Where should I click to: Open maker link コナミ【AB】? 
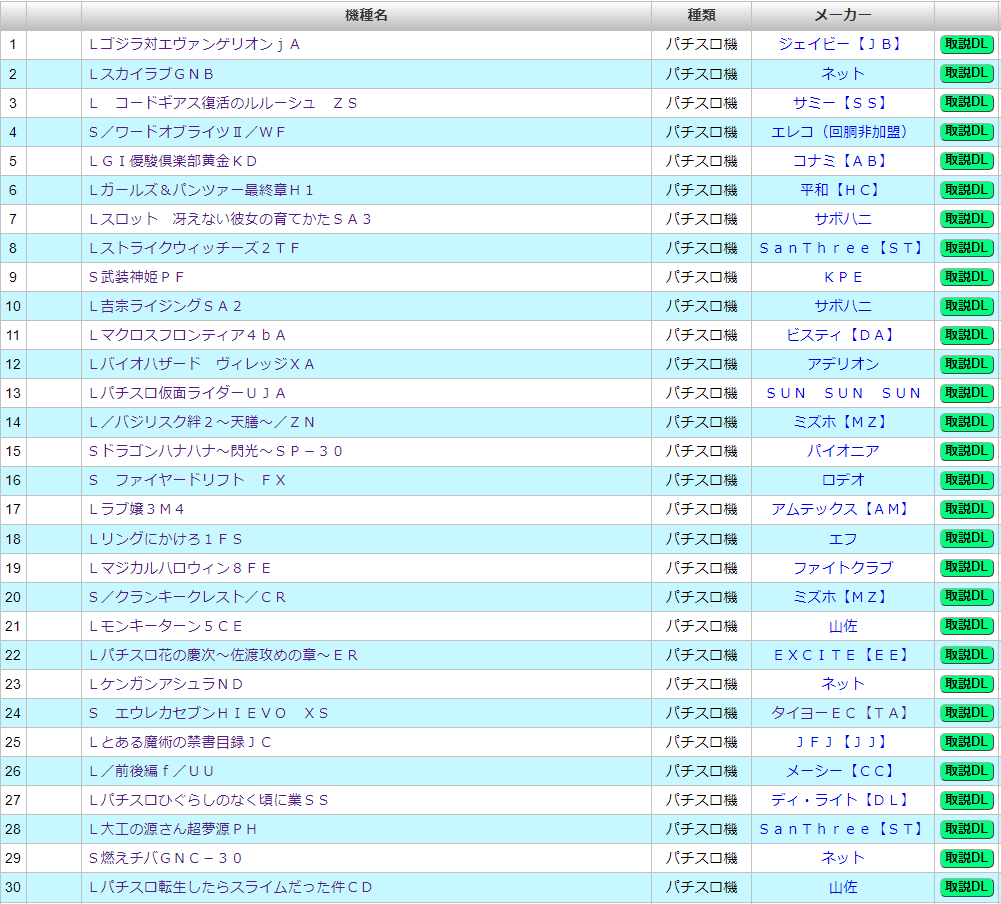843,161
